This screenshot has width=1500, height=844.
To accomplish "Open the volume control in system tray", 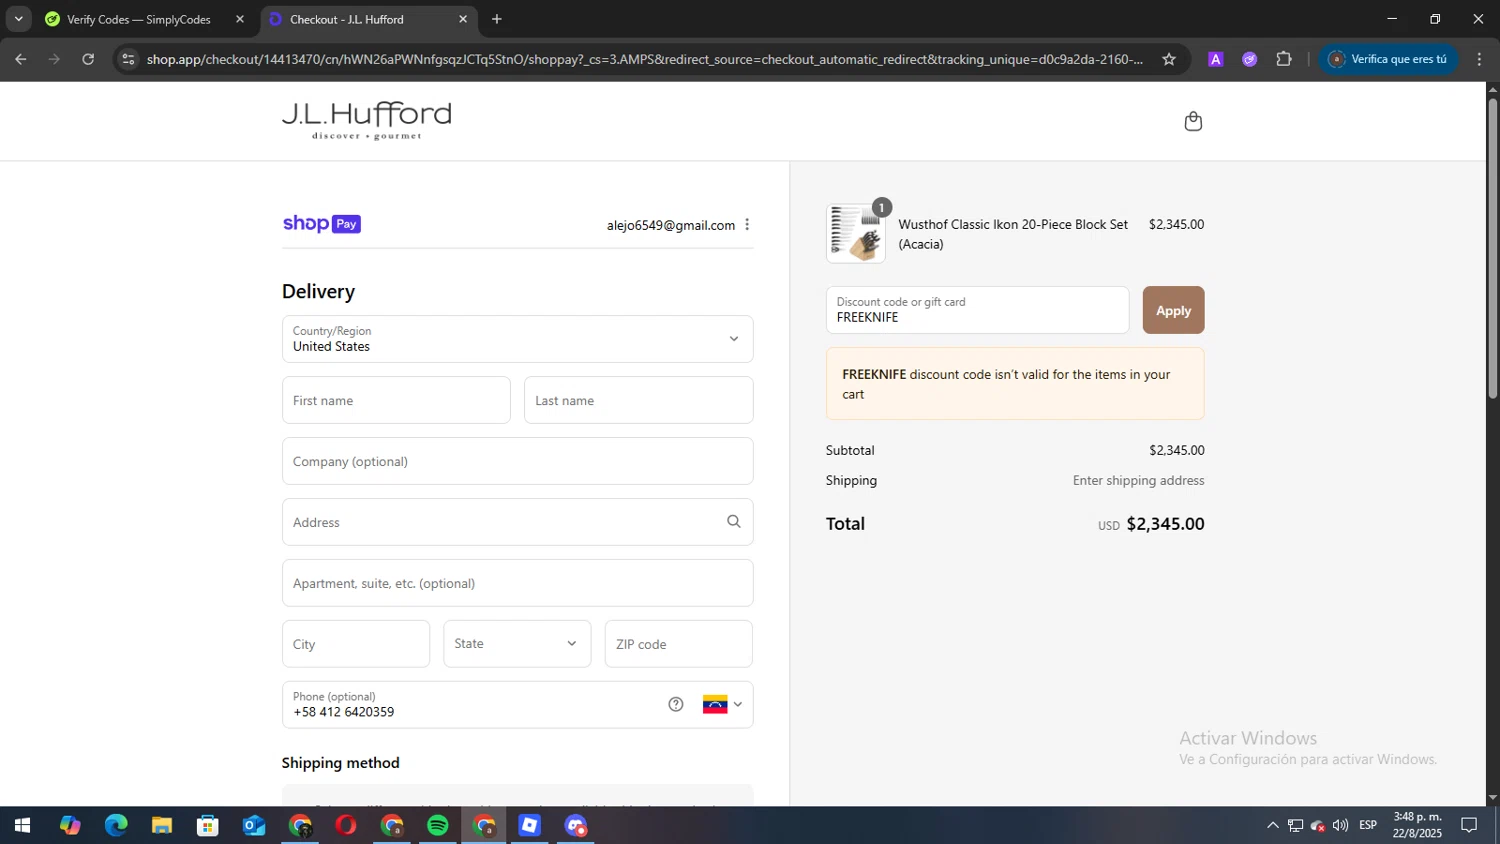I will point(1340,825).
